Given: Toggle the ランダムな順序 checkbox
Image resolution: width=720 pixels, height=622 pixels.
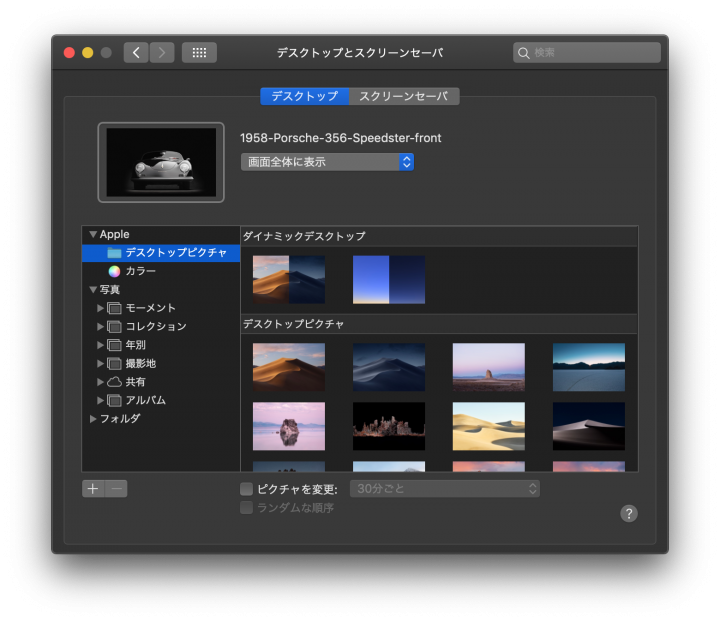Looking at the screenshot, I should 247,508.
